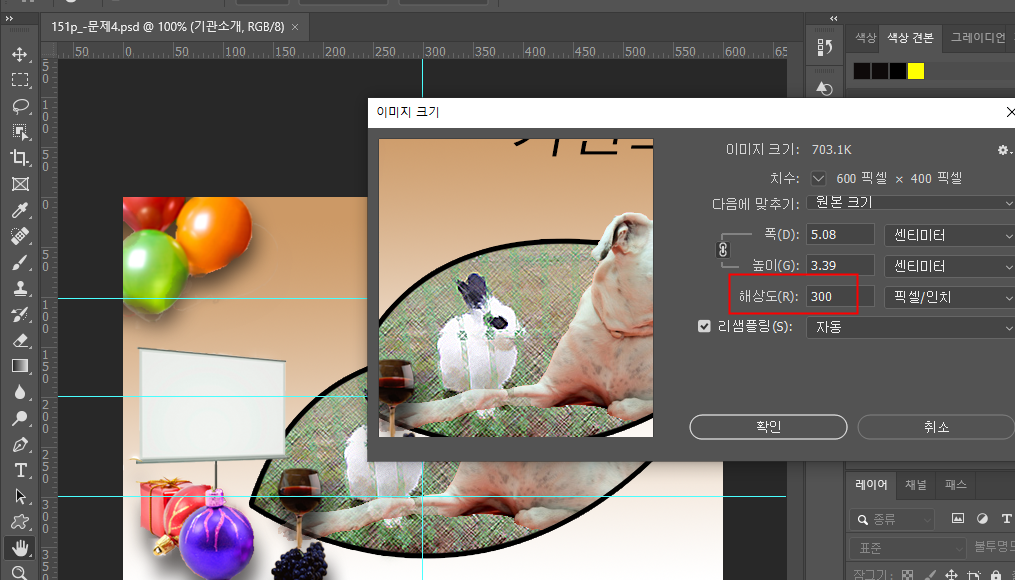Image resolution: width=1015 pixels, height=580 pixels.
Task: Open the blend mode 표준 dropdown
Action: [x=908, y=548]
